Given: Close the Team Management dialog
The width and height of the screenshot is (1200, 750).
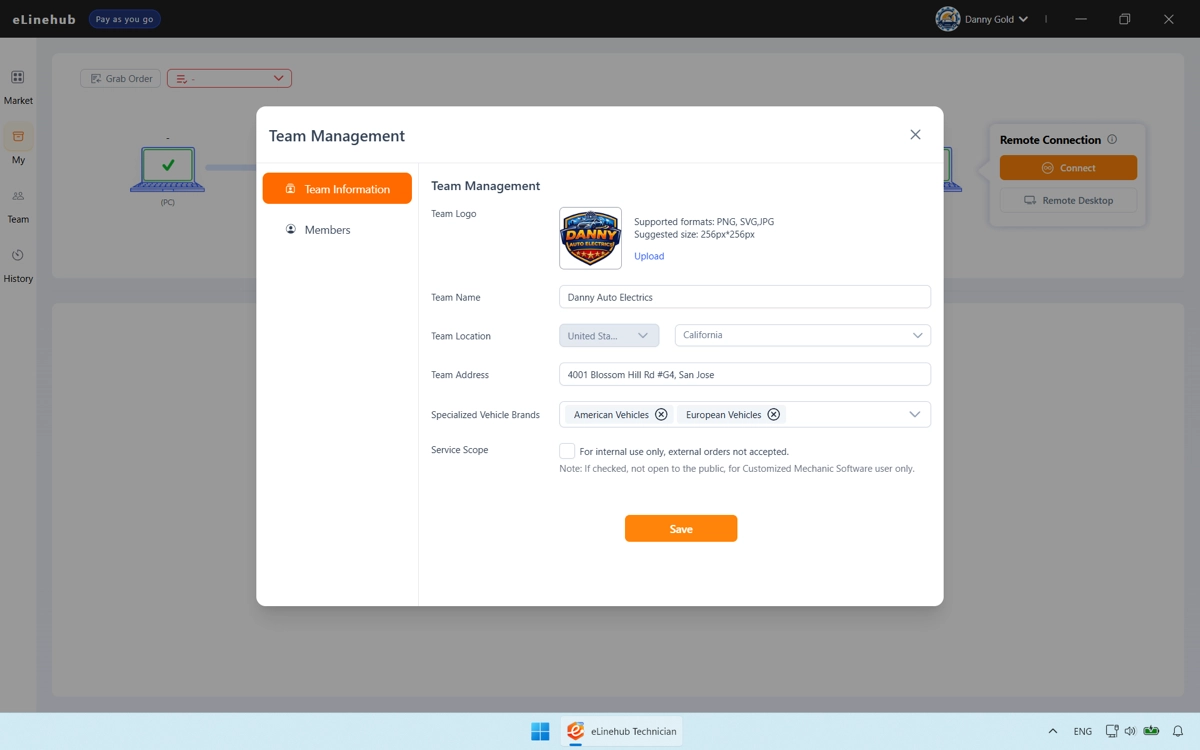Looking at the screenshot, I should (915, 135).
